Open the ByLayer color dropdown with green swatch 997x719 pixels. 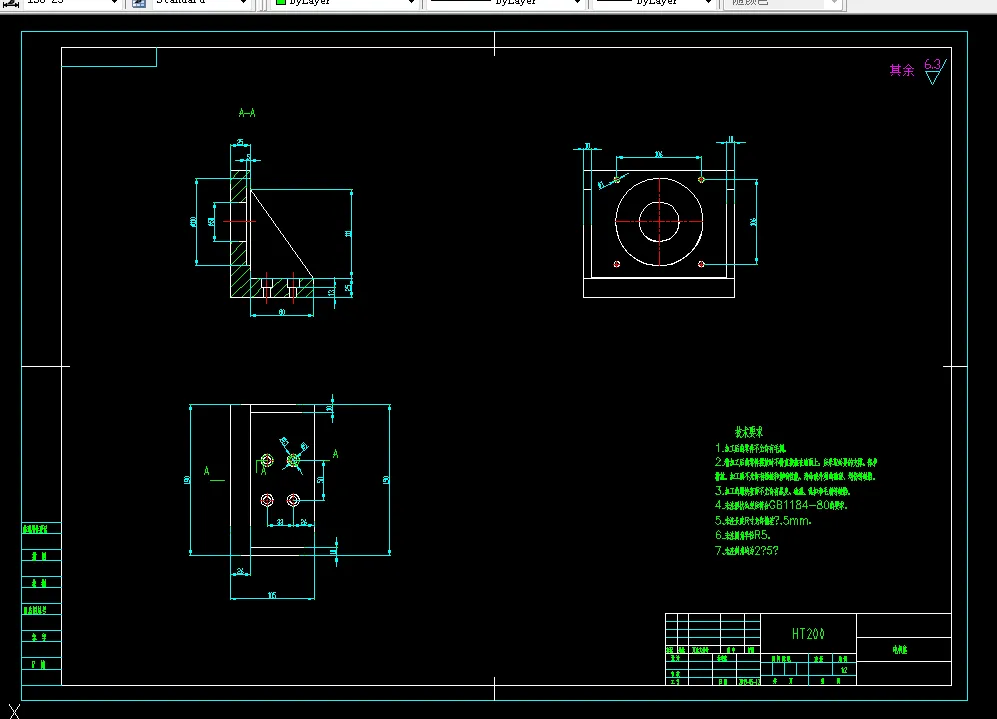(344, 3)
